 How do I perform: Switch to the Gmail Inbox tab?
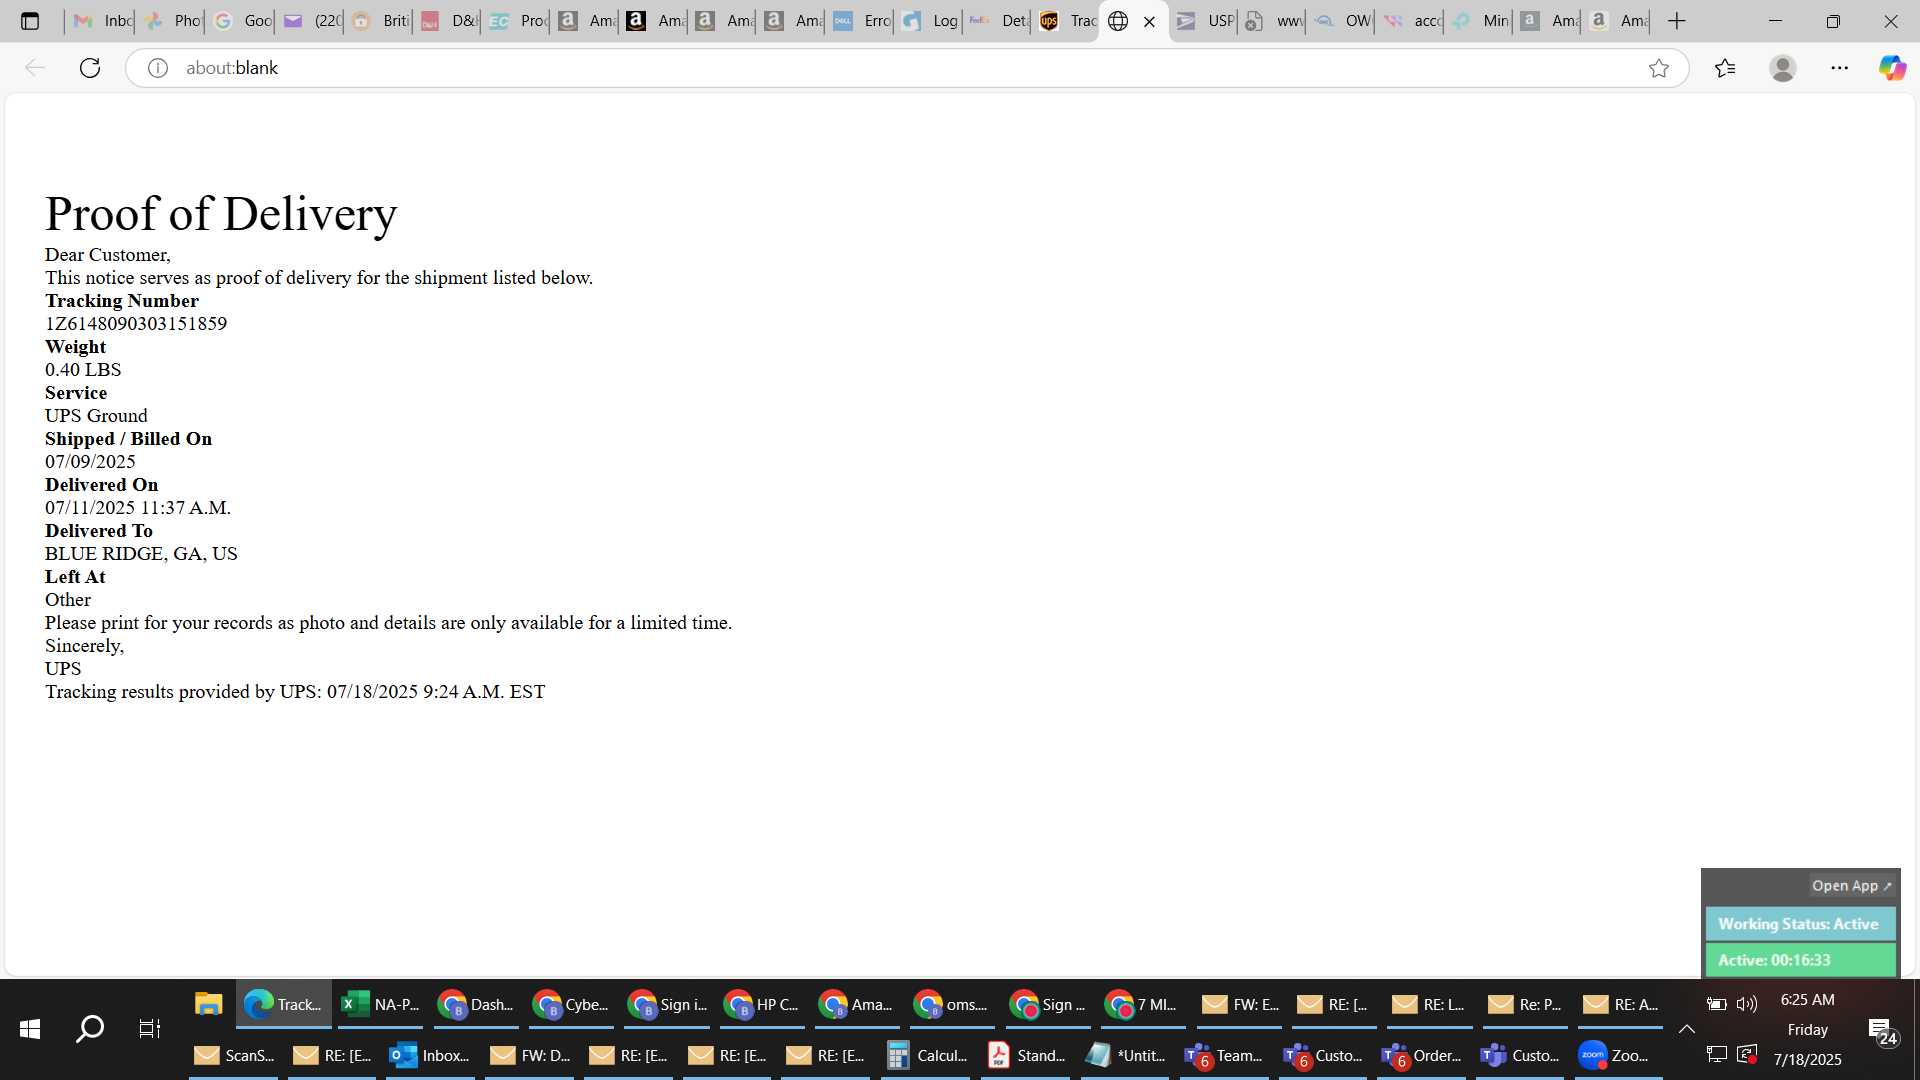pyautogui.click(x=101, y=21)
